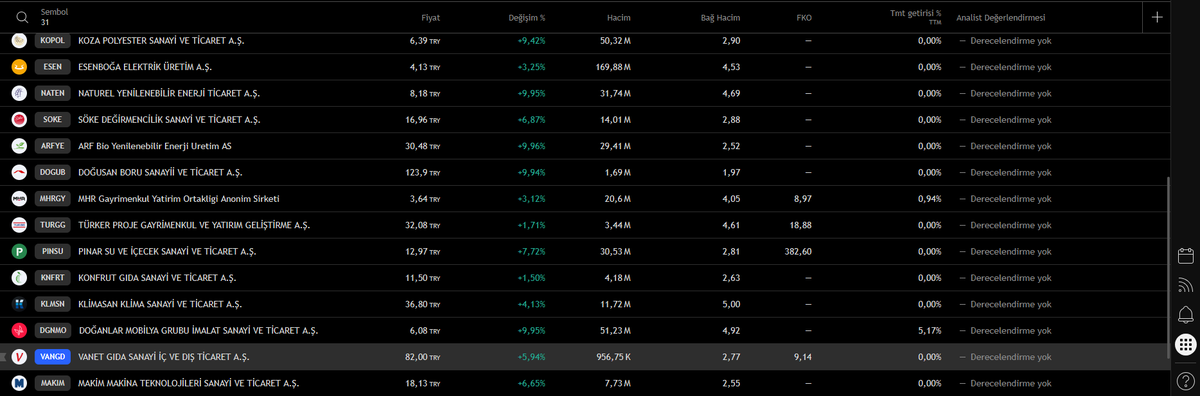Click the 5,17% dividend yield value
This screenshot has height=396, width=1200.
pyautogui.click(x=929, y=330)
